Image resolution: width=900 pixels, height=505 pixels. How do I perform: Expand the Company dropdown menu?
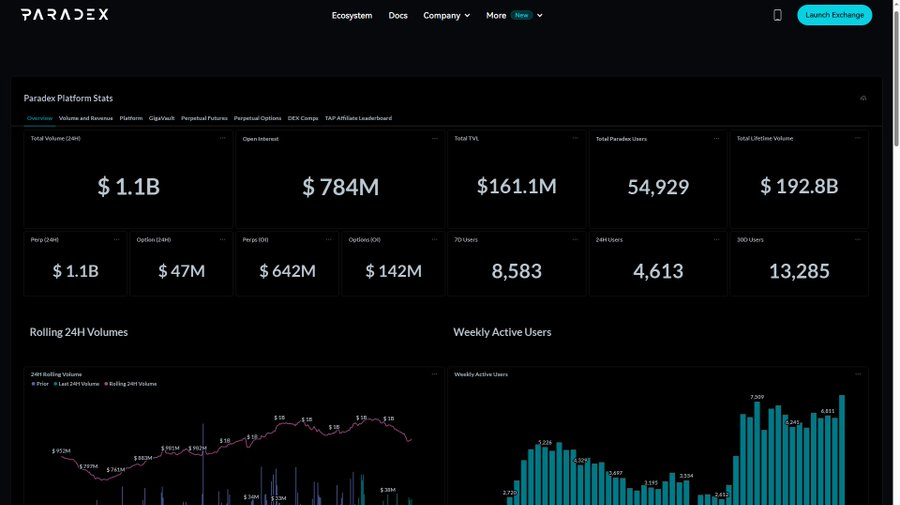pyautogui.click(x=447, y=15)
